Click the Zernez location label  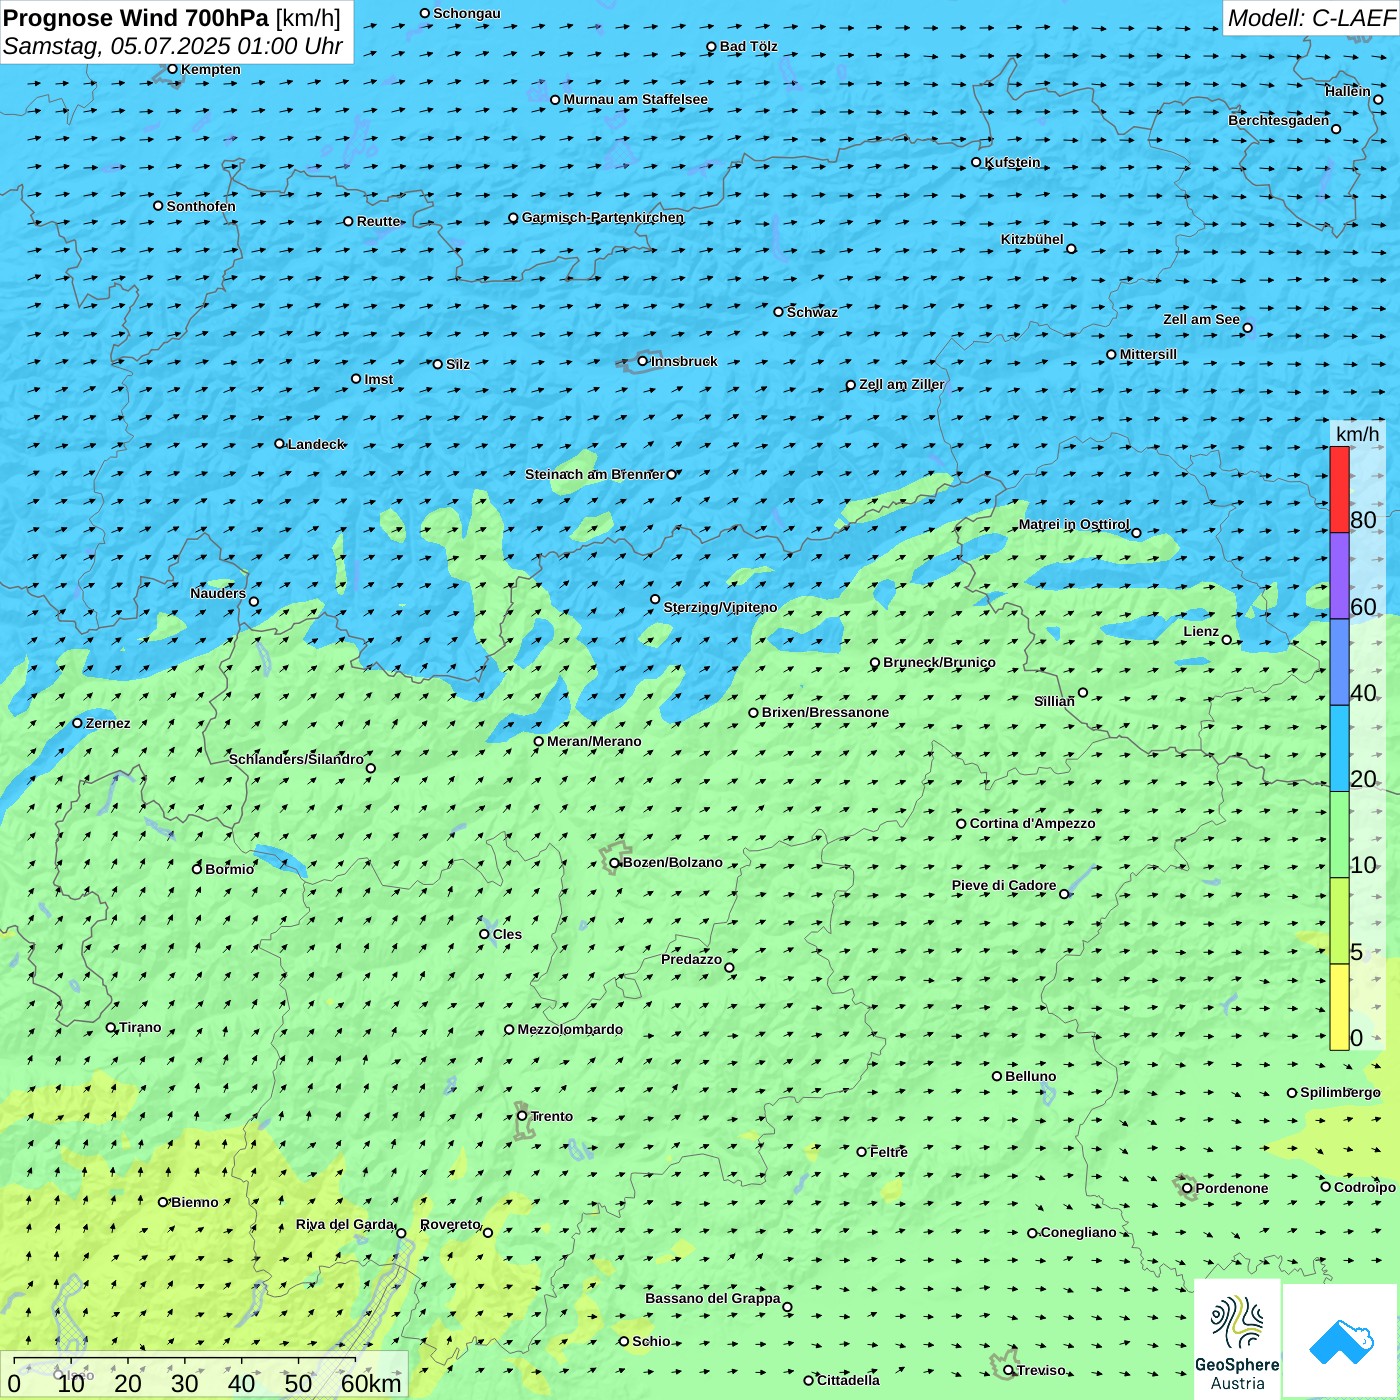click(107, 723)
